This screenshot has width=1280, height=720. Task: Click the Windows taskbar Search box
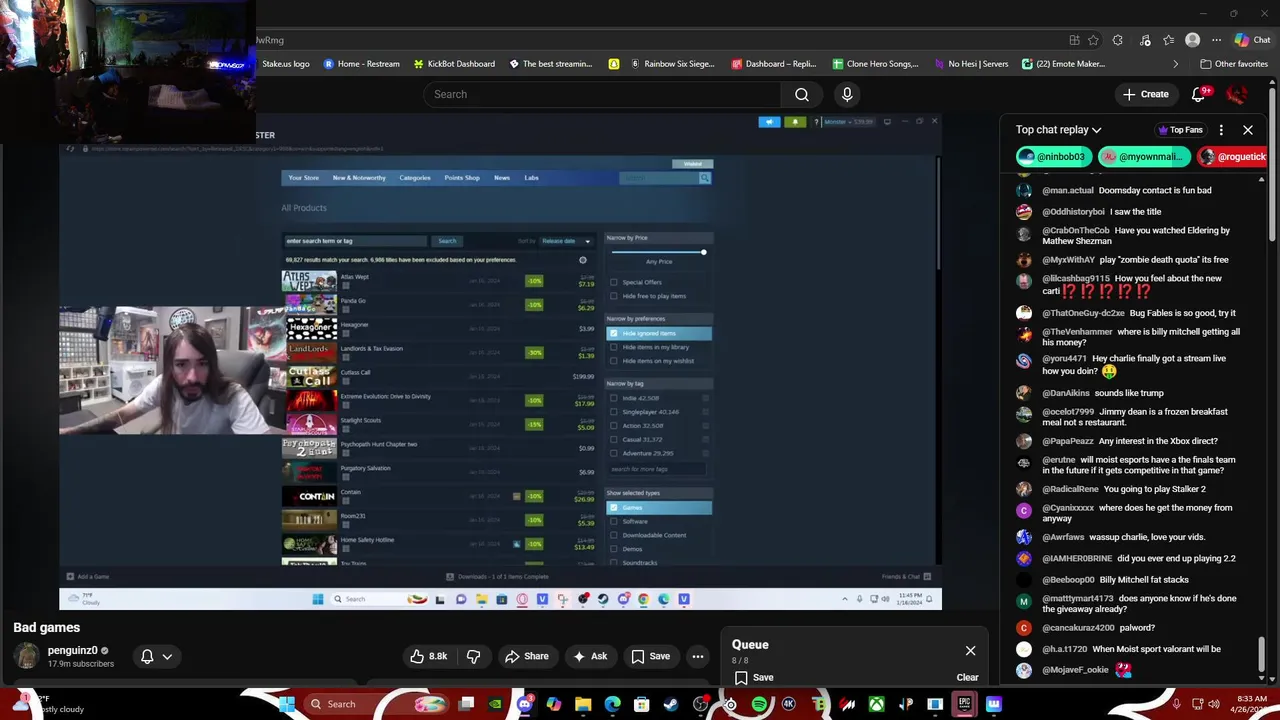(376, 704)
